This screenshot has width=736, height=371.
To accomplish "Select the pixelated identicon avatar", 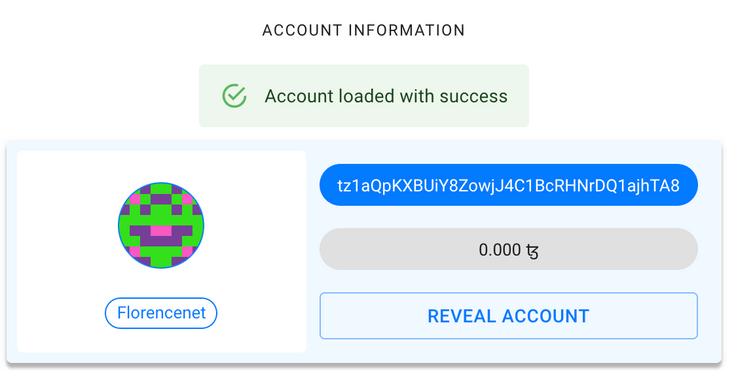I will click(161, 225).
